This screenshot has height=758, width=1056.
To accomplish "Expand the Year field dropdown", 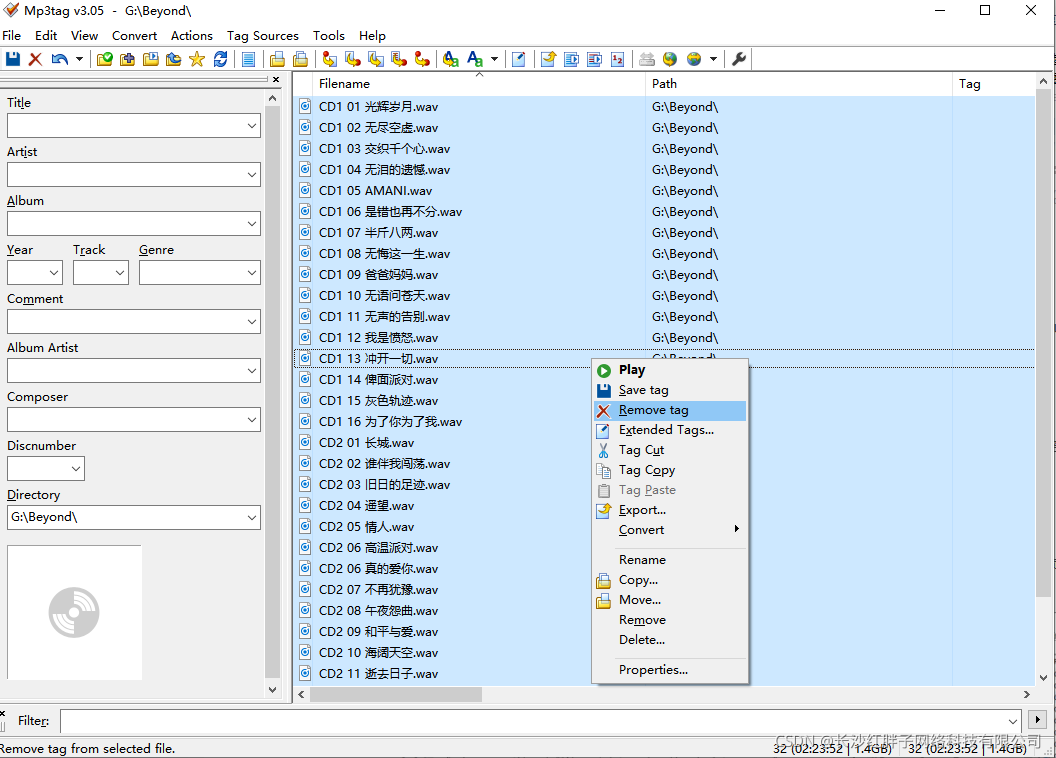I will point(54,273).
